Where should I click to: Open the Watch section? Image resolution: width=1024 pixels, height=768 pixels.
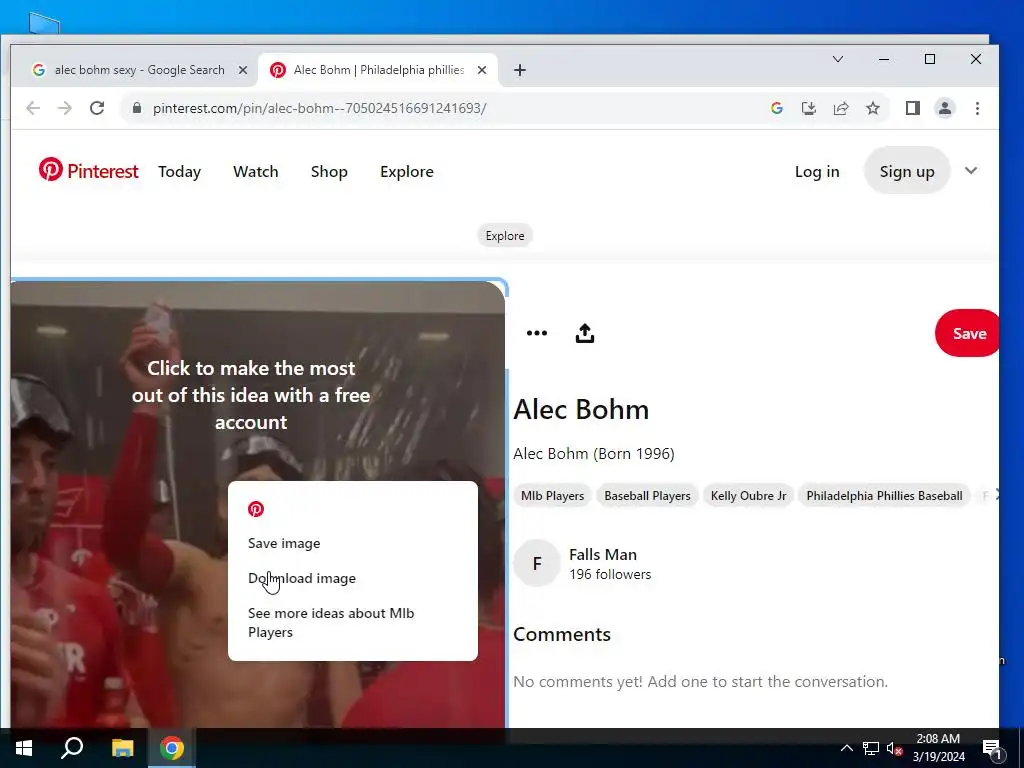point(255,171)
